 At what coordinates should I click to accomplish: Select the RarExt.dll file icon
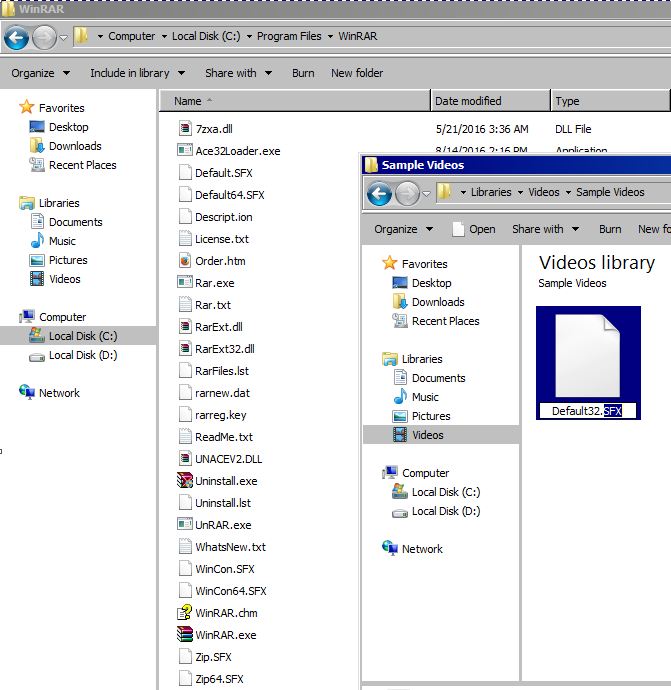(185, 327)
